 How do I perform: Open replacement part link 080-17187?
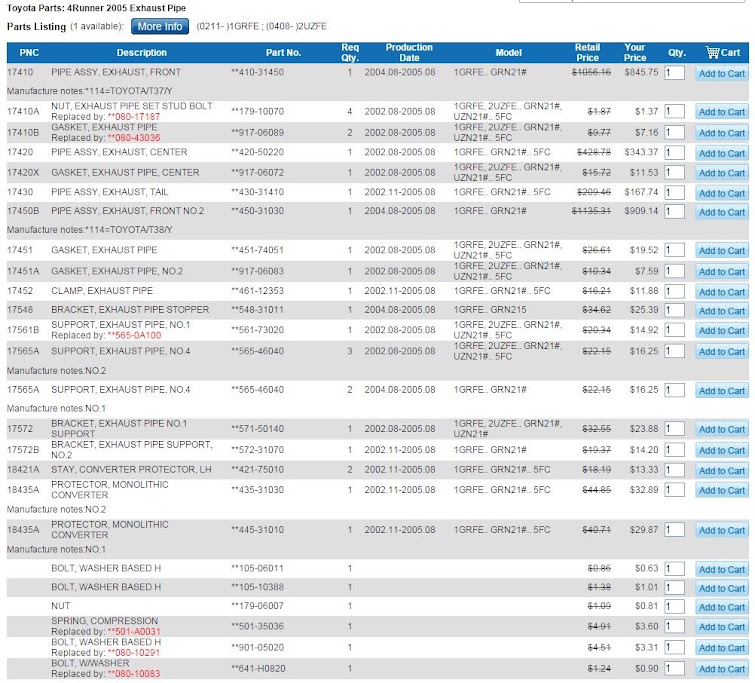[x=134, y=117]
